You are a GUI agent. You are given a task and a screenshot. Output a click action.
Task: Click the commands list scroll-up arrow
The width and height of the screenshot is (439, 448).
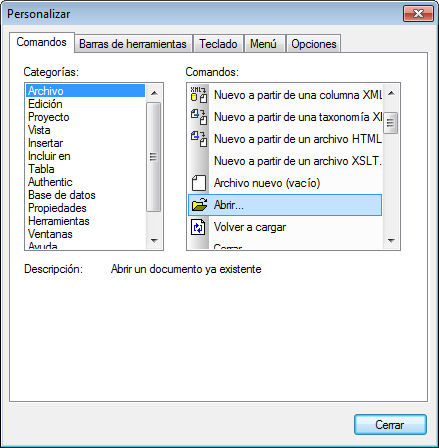[x=391, y=93]
